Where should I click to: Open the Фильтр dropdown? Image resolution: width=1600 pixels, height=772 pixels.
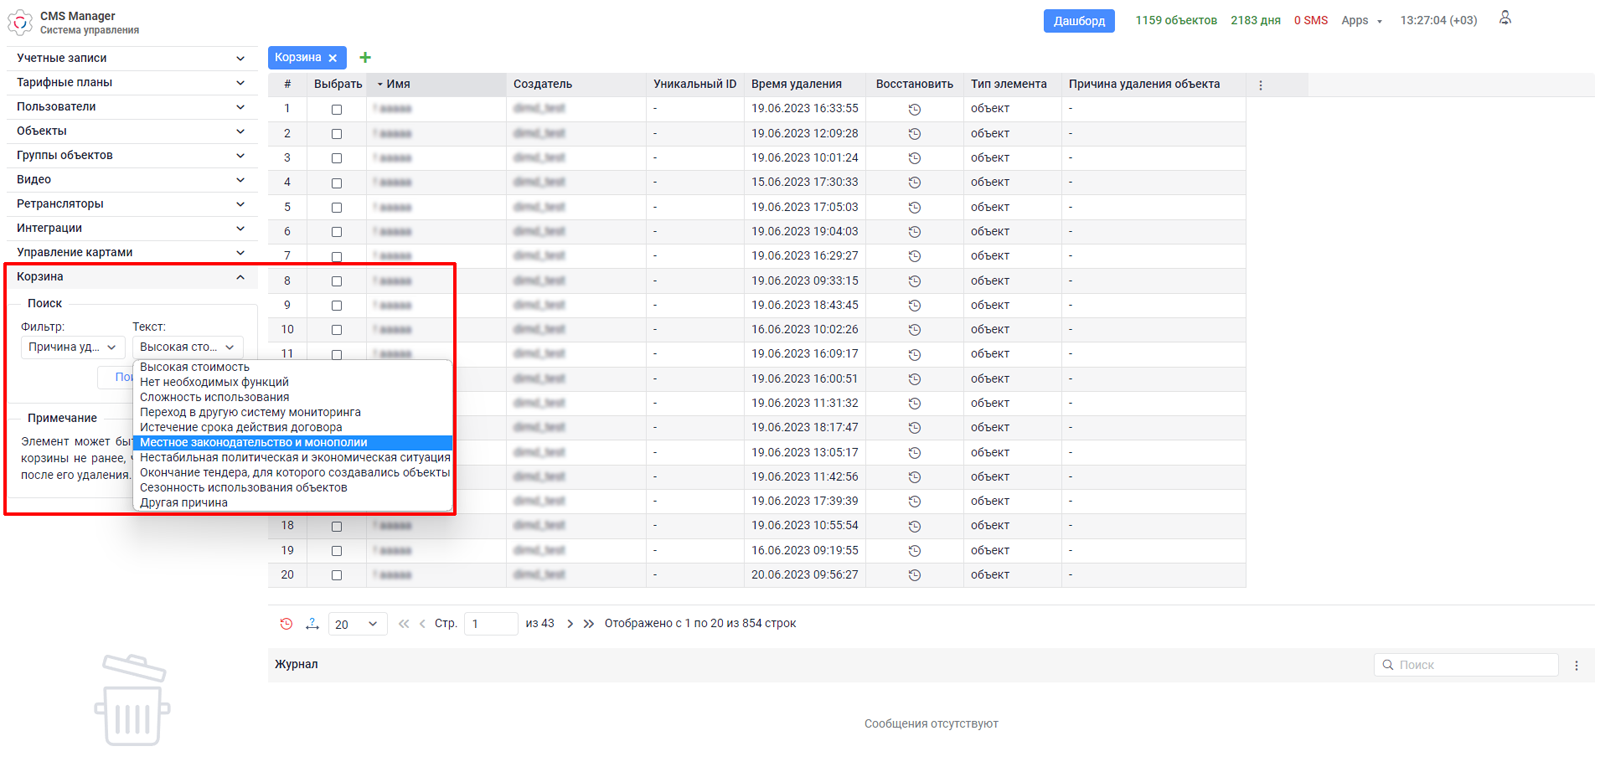[71, 347]
